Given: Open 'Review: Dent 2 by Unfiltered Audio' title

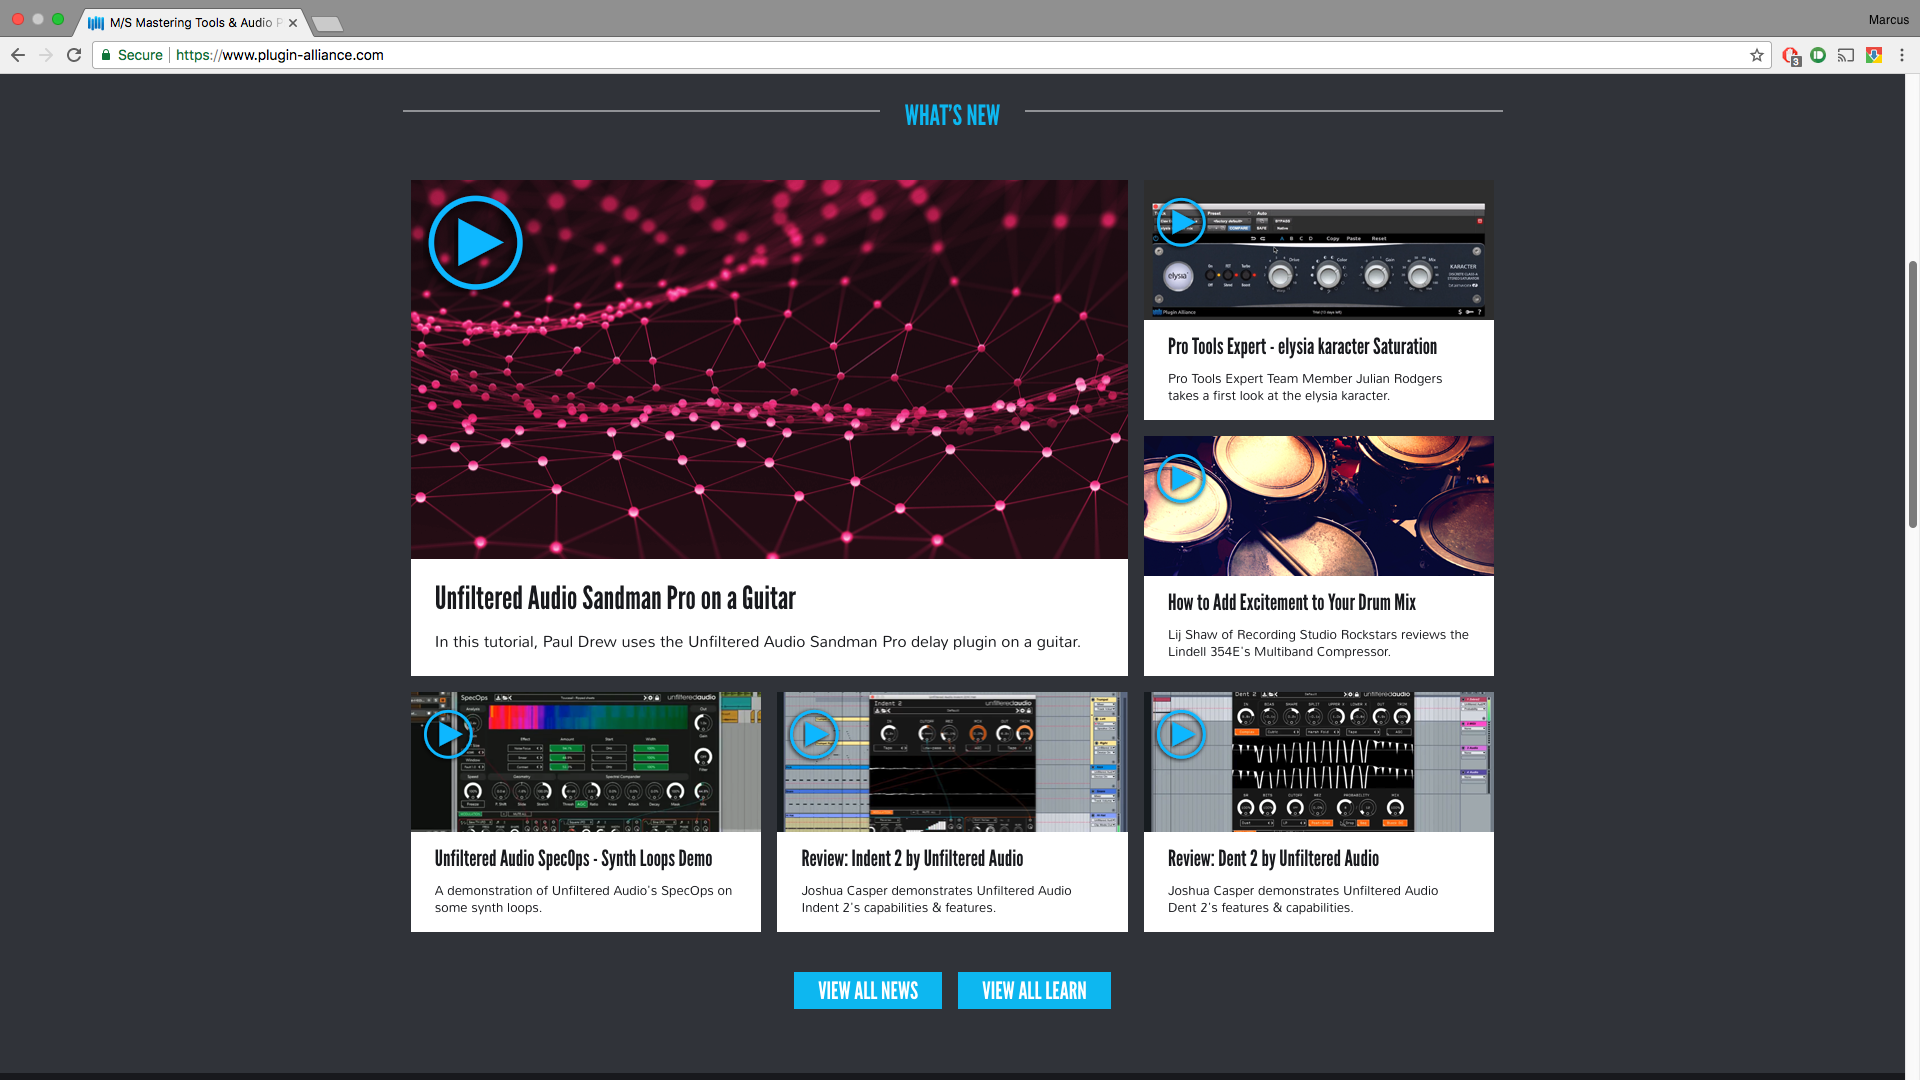Looking at the screenshot, I should coord(1273,858).
